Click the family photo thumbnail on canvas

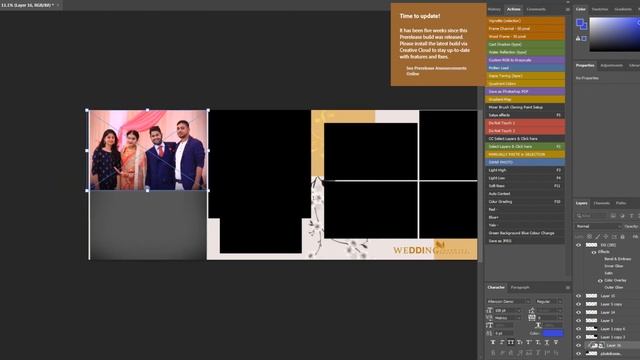click(148, 150)
